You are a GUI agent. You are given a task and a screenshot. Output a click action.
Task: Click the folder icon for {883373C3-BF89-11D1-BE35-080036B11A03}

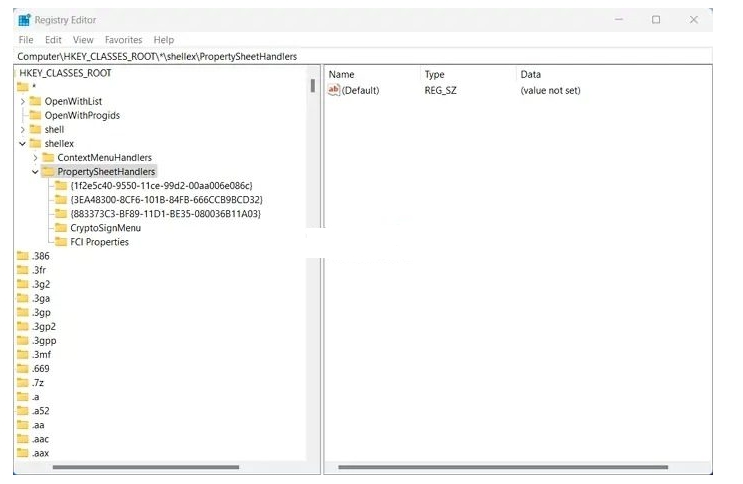pyautogui.click(x=61, y=214)
